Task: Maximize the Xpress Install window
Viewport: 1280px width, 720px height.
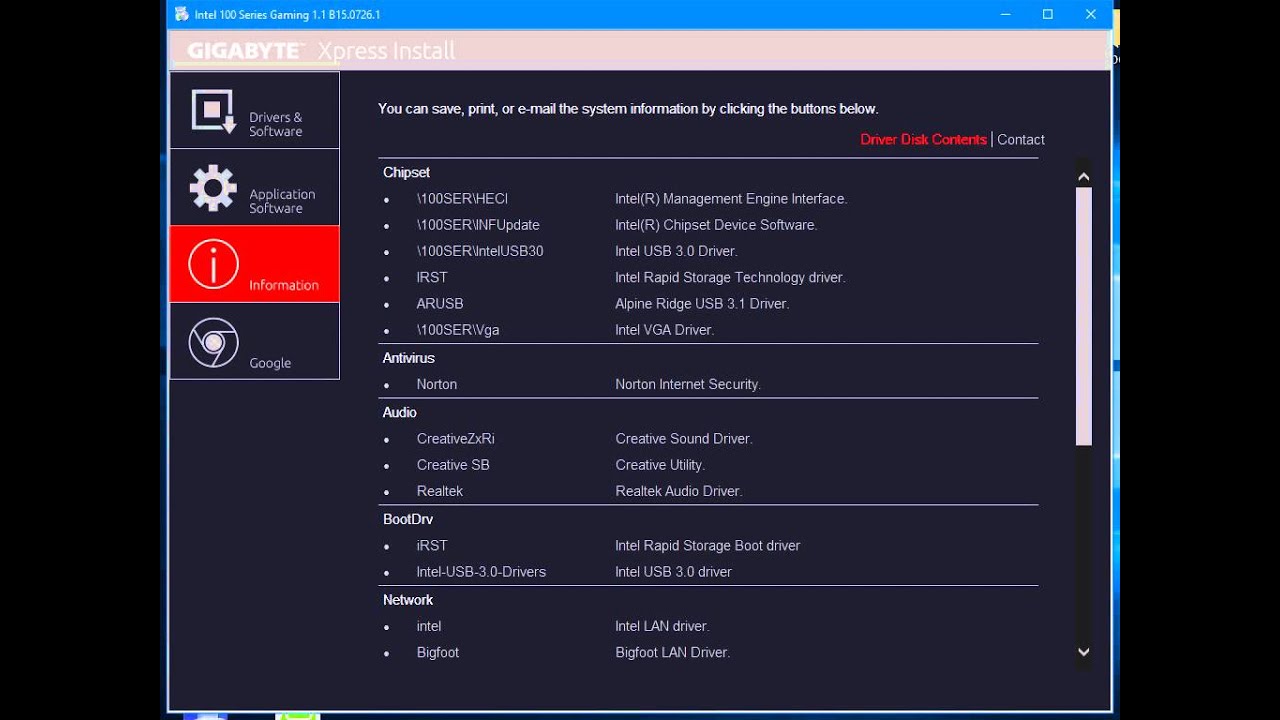Action: (1048, 14)
